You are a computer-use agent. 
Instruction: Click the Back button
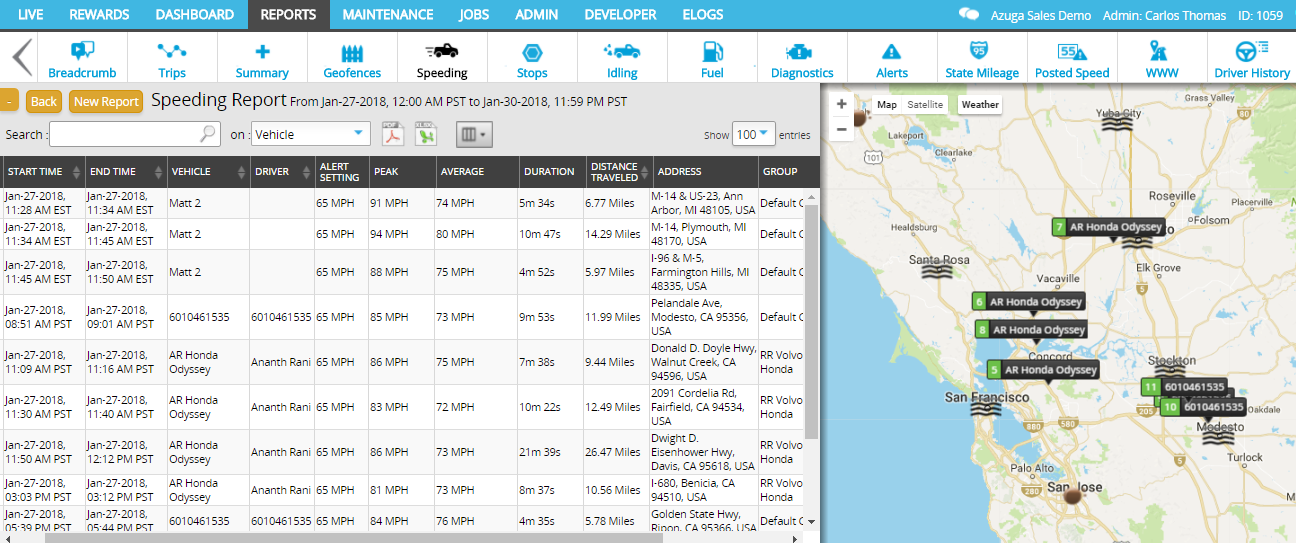tap(44, 101)
